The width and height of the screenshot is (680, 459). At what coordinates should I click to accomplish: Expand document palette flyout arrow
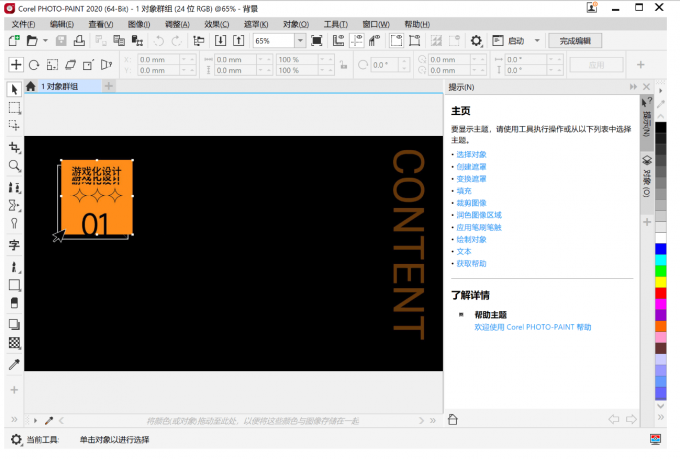[36, 420]
